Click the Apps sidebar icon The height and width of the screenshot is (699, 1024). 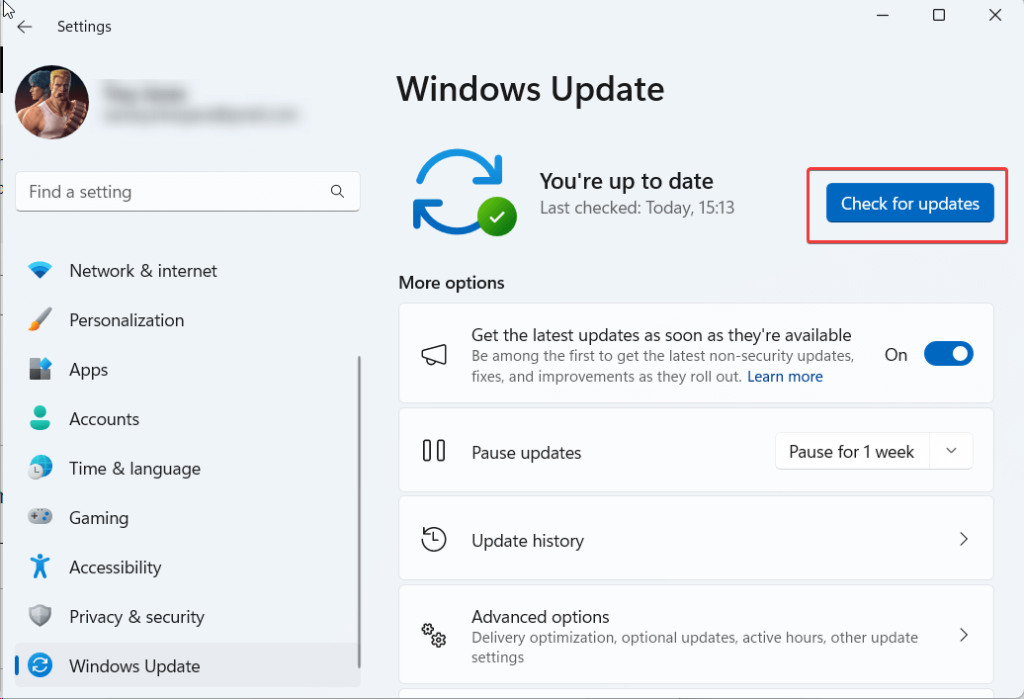pyautogui.click(x=40, y=370)
